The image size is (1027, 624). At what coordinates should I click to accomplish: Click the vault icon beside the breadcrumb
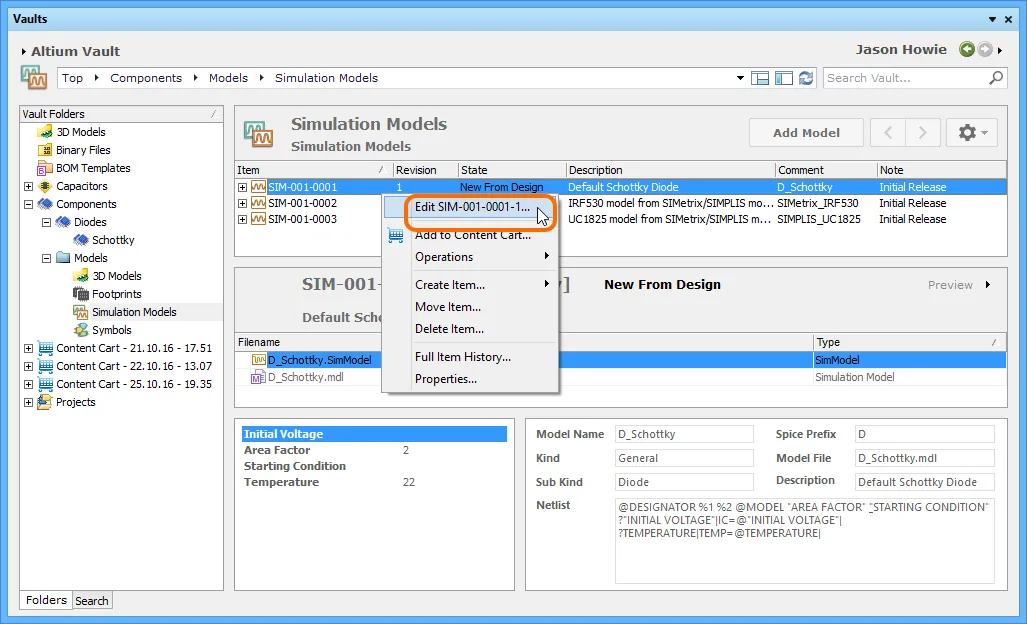34,77
